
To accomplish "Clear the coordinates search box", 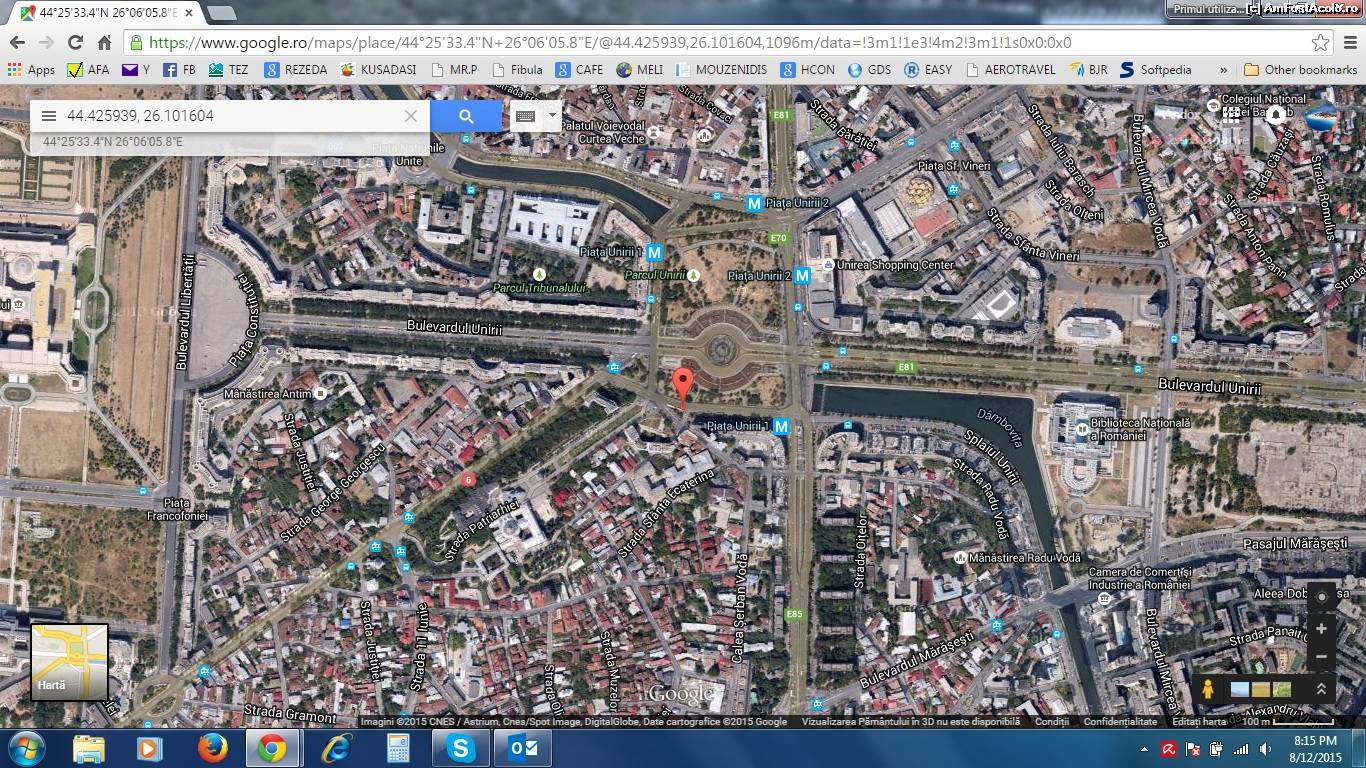I will point(410,116).
